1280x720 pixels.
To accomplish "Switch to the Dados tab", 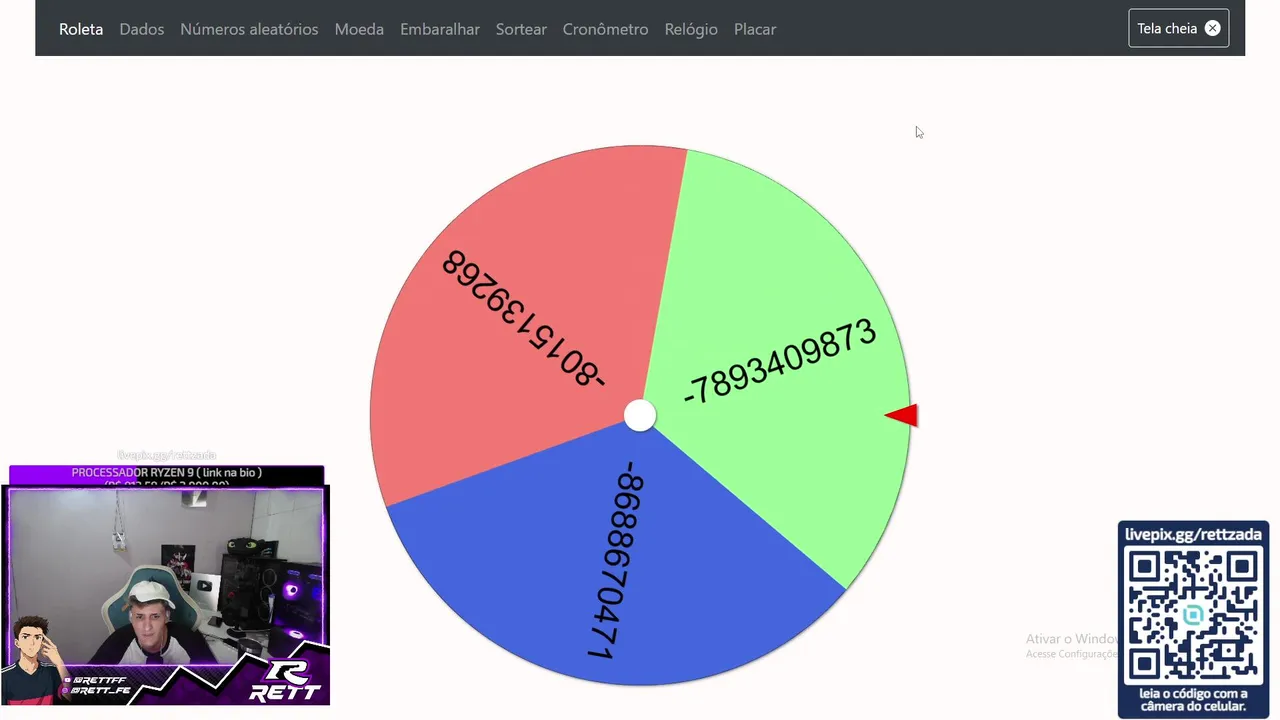I will (141, 29).
